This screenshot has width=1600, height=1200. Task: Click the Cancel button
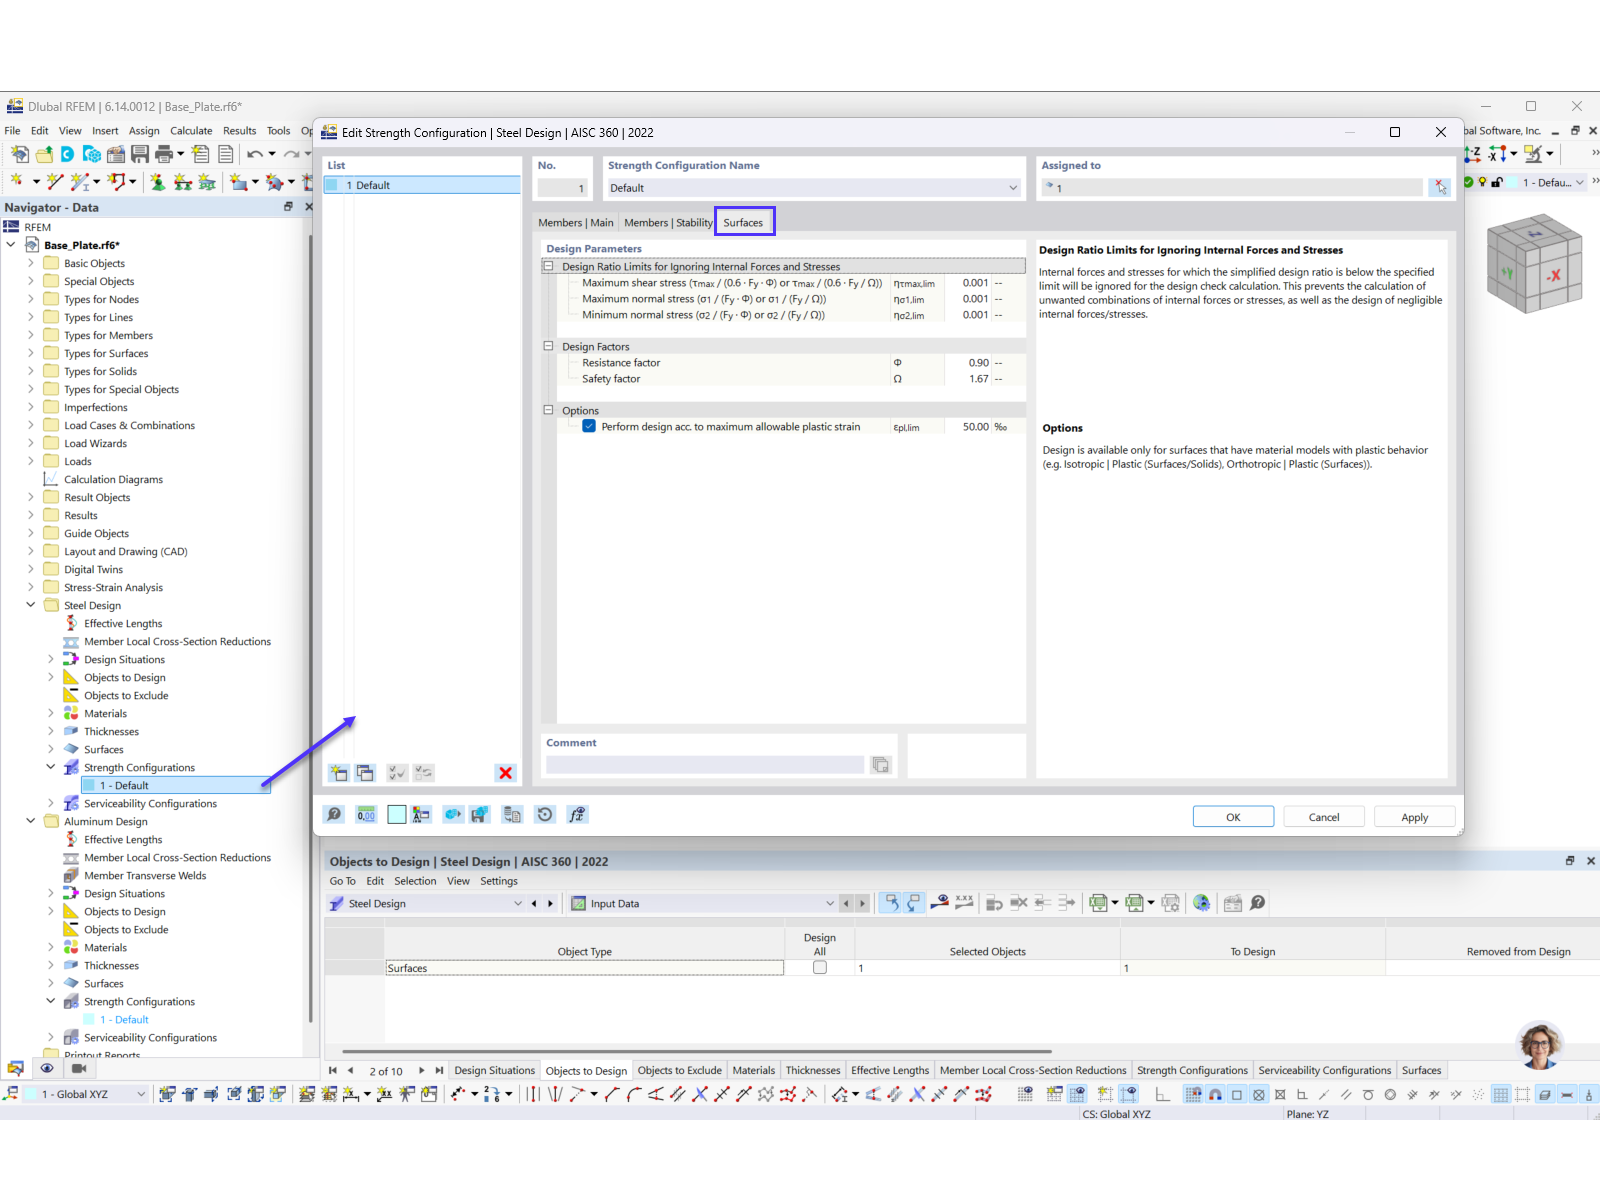1324,817
